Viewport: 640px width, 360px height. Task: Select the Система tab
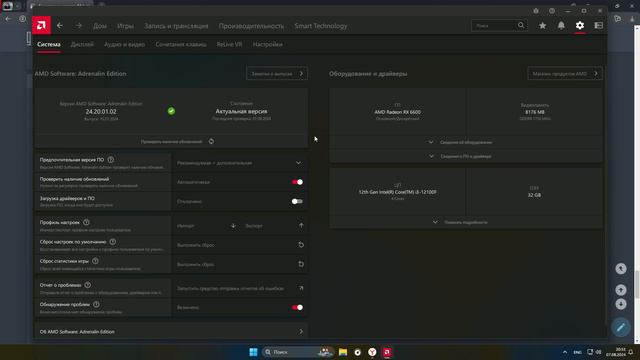tap(49, 44)
